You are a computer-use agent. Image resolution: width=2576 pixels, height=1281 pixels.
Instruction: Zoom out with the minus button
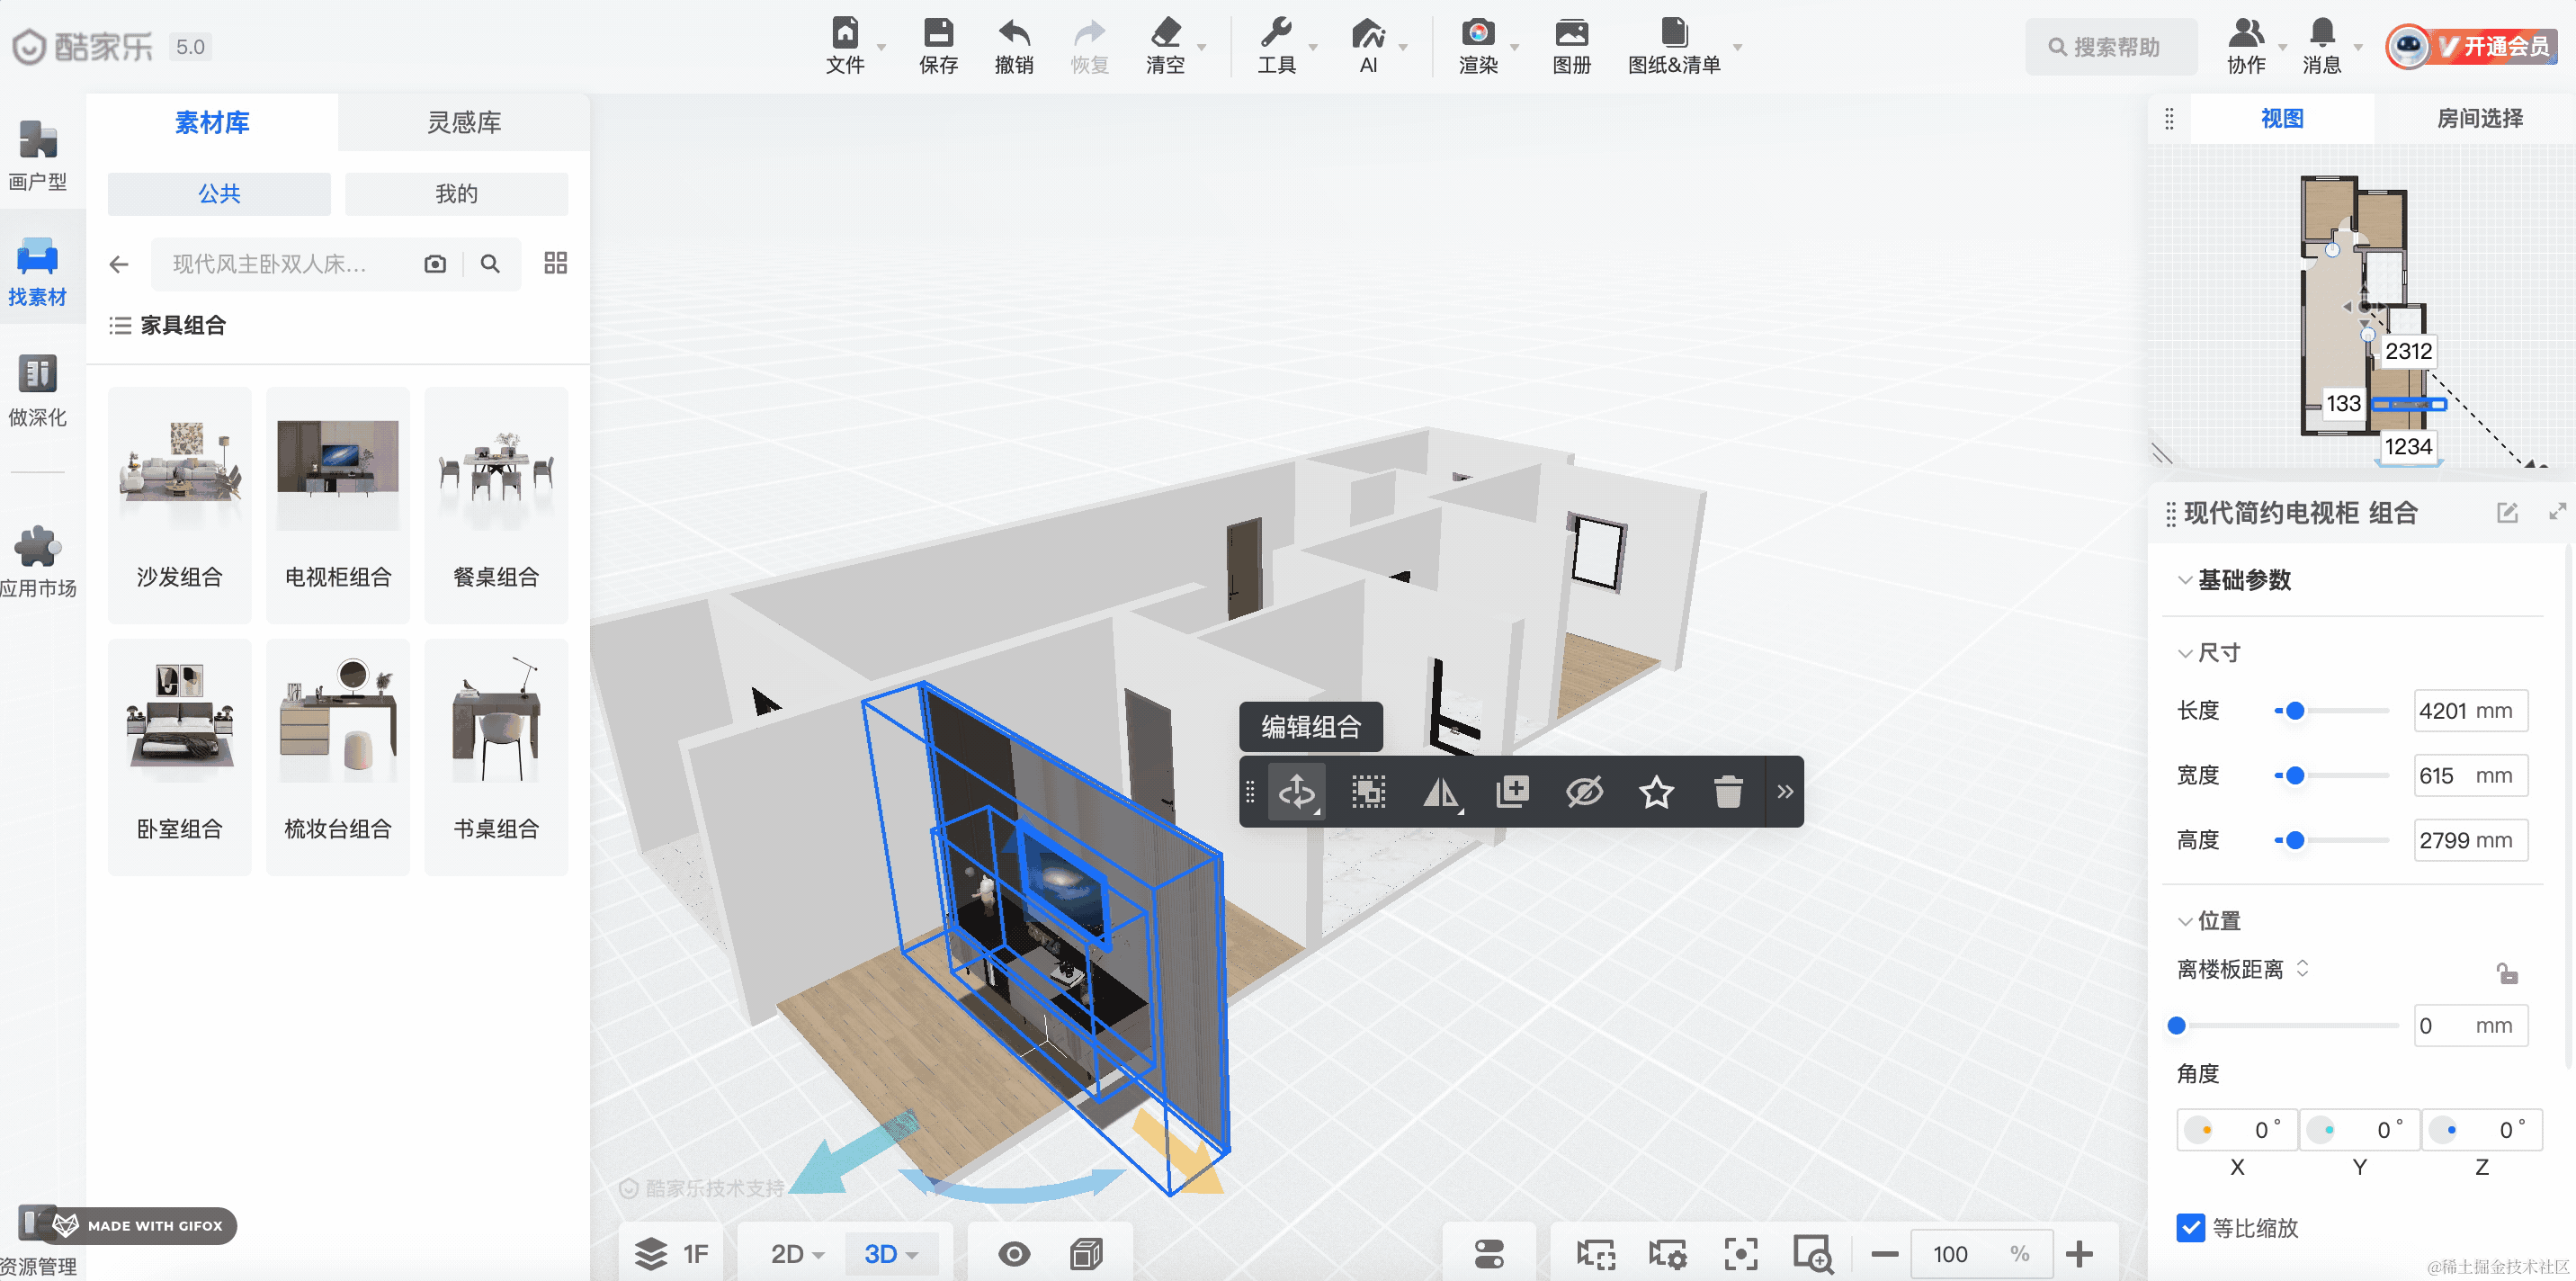point(1884,1254)
